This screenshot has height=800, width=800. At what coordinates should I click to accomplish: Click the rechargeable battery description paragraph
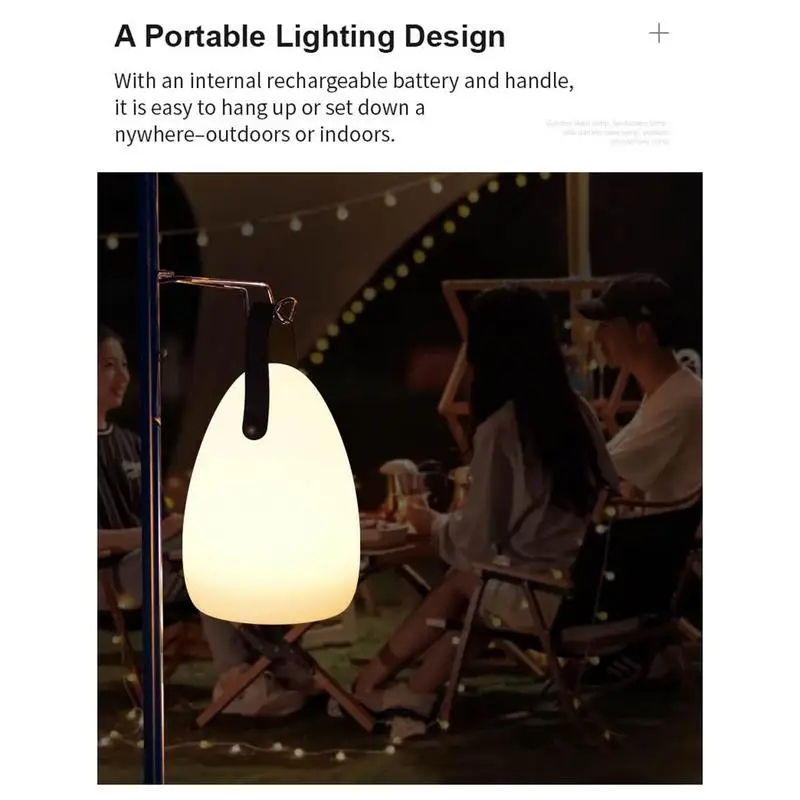tap(344, 108)
